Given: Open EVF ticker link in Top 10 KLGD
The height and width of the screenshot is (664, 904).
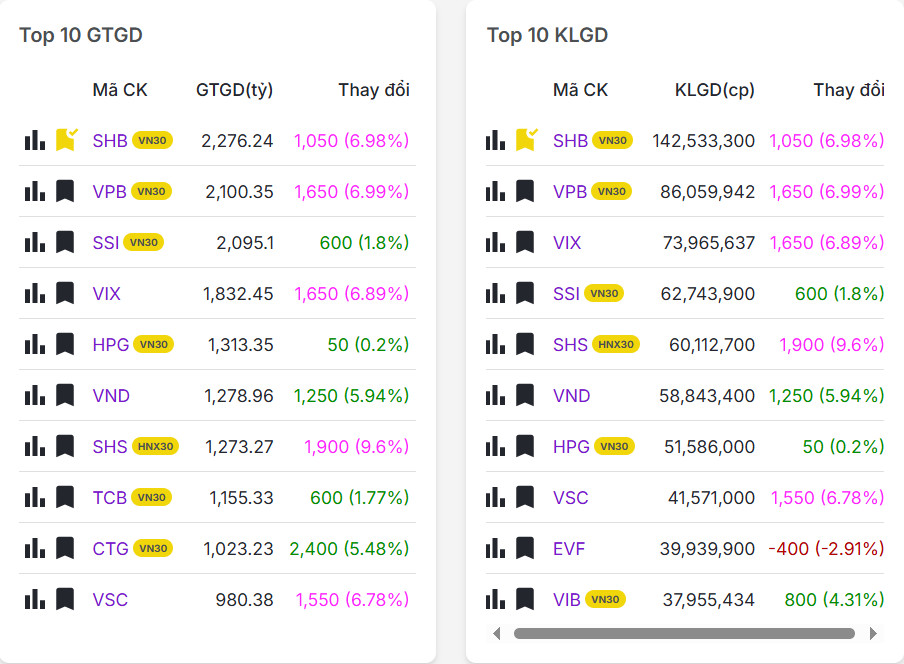Looking at the screenshot, I should [568, 549].
